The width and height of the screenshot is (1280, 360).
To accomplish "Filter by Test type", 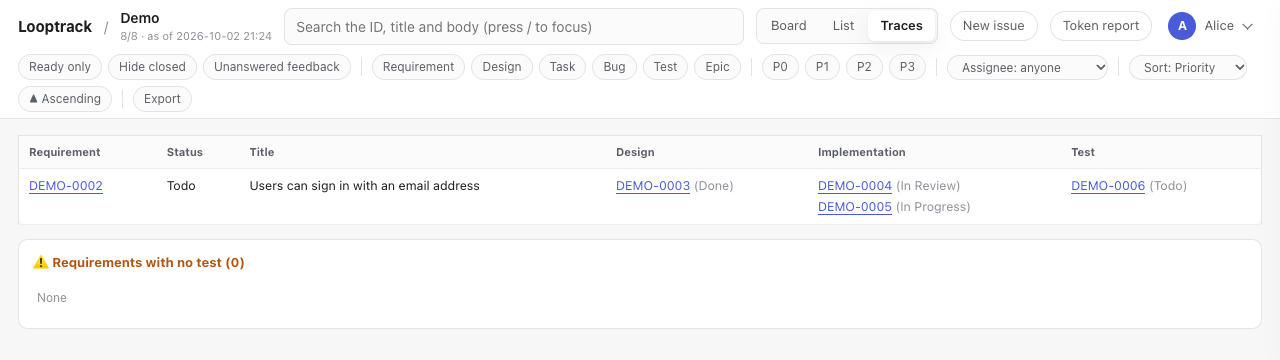I will [665, 67].
